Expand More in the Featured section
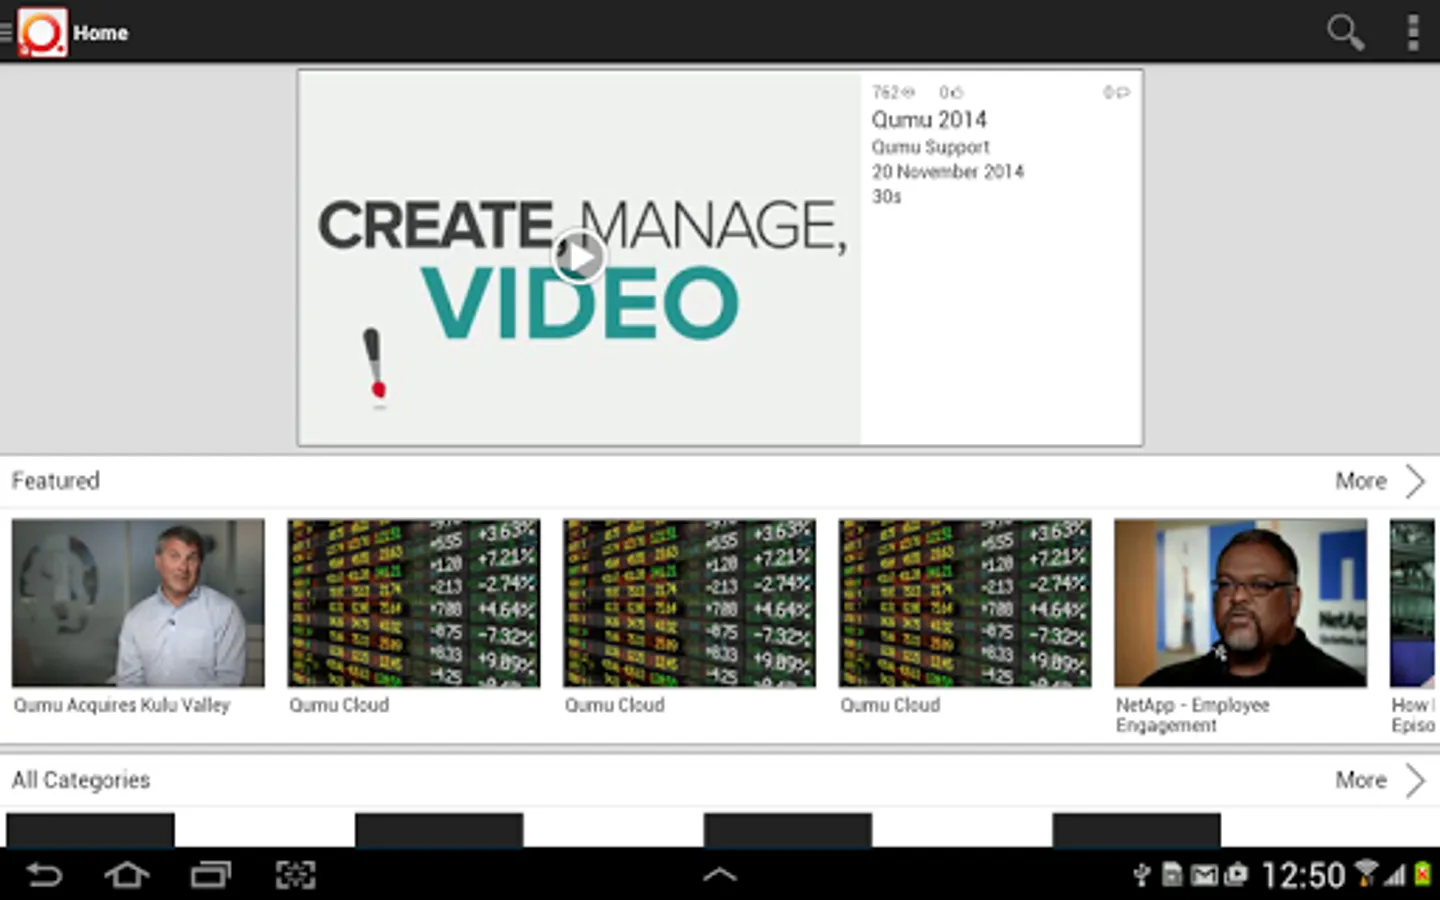Image resolution: width=1440 pixels, height=900 pixels. pos(1380,481)
